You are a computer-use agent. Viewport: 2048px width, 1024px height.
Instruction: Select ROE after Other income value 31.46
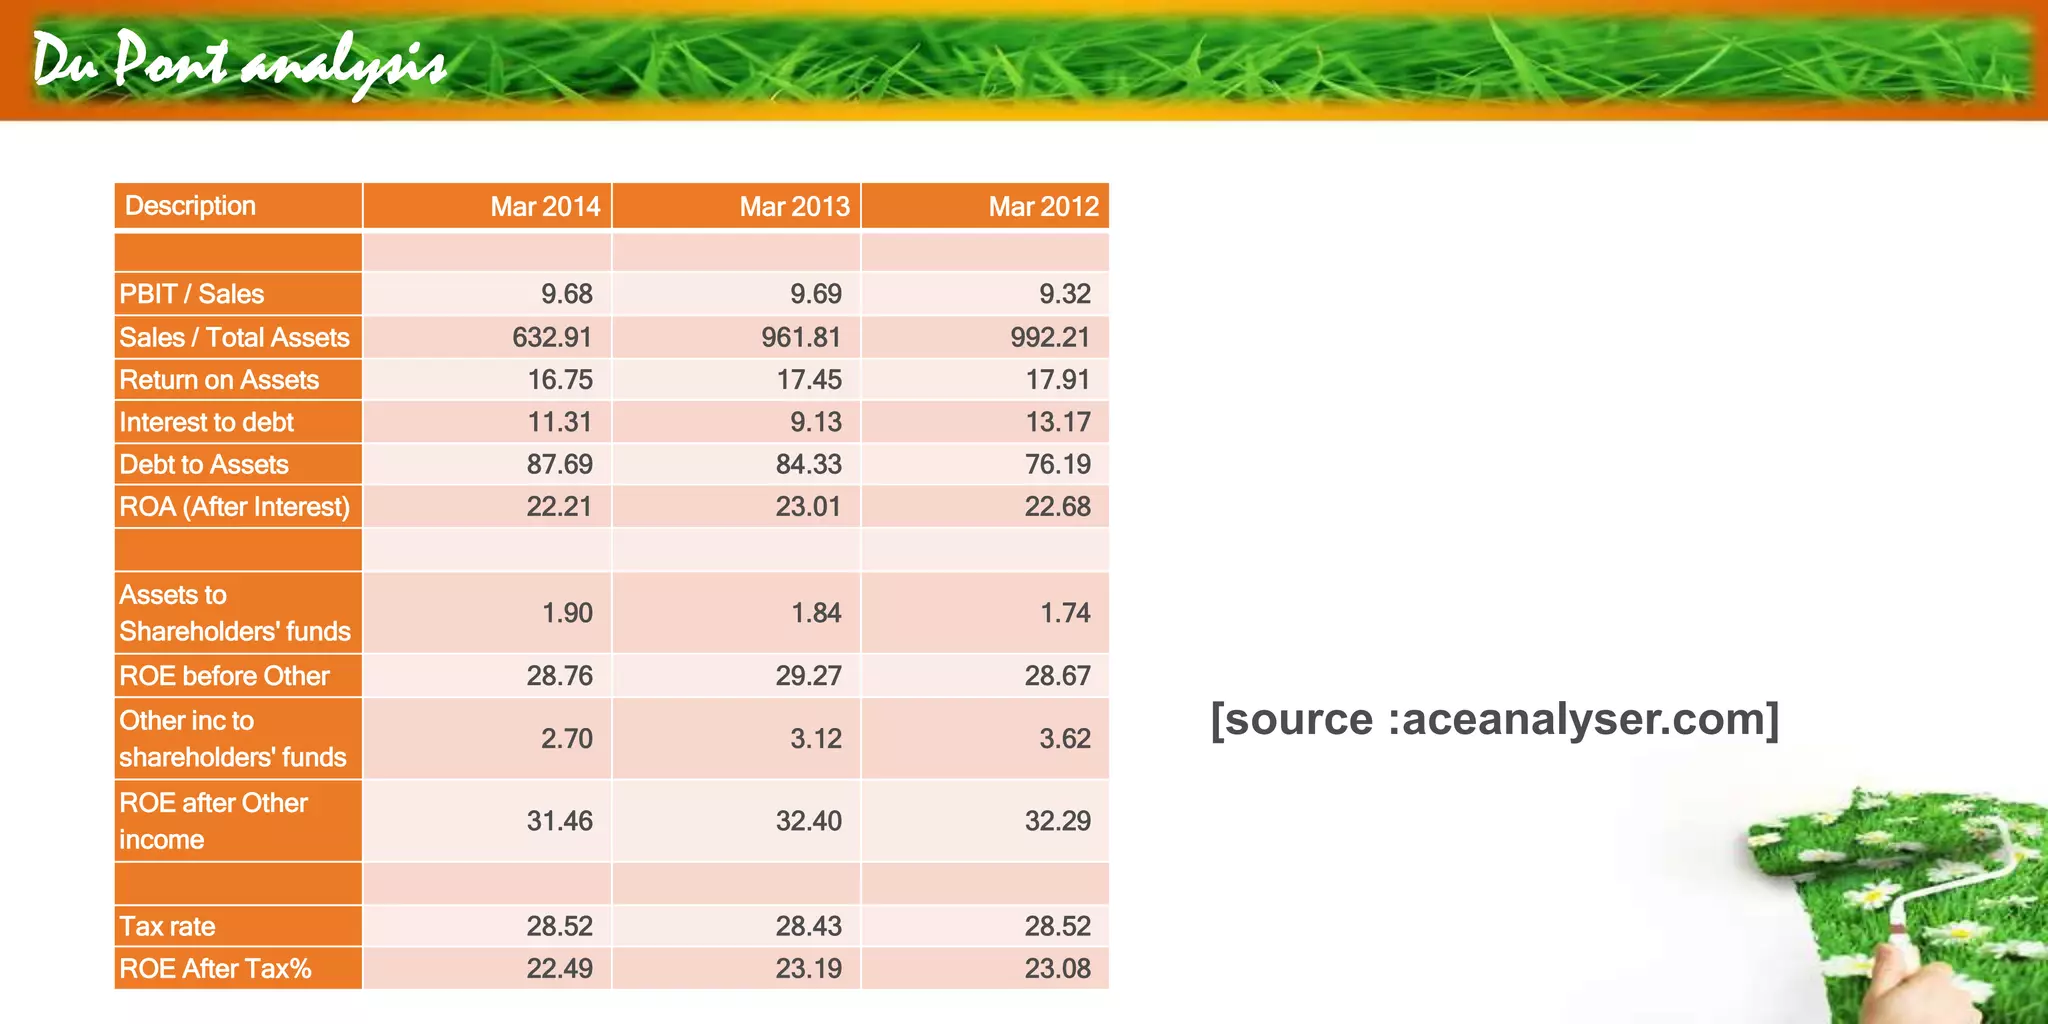(560, 821)
